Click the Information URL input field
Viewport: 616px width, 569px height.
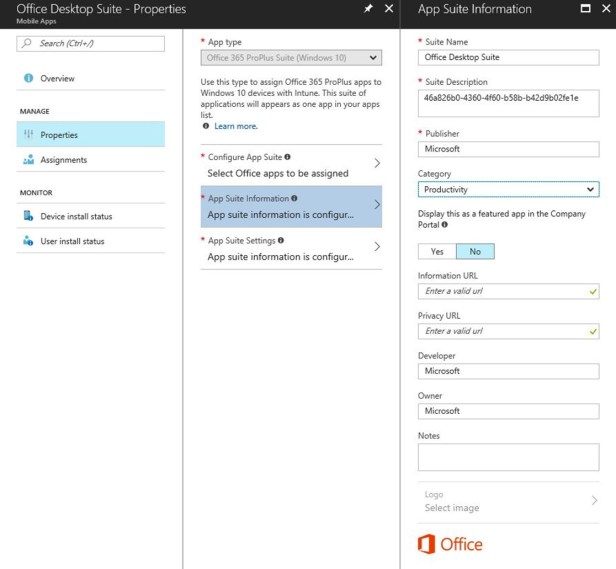pyautogui.click(x=503, y=291)
